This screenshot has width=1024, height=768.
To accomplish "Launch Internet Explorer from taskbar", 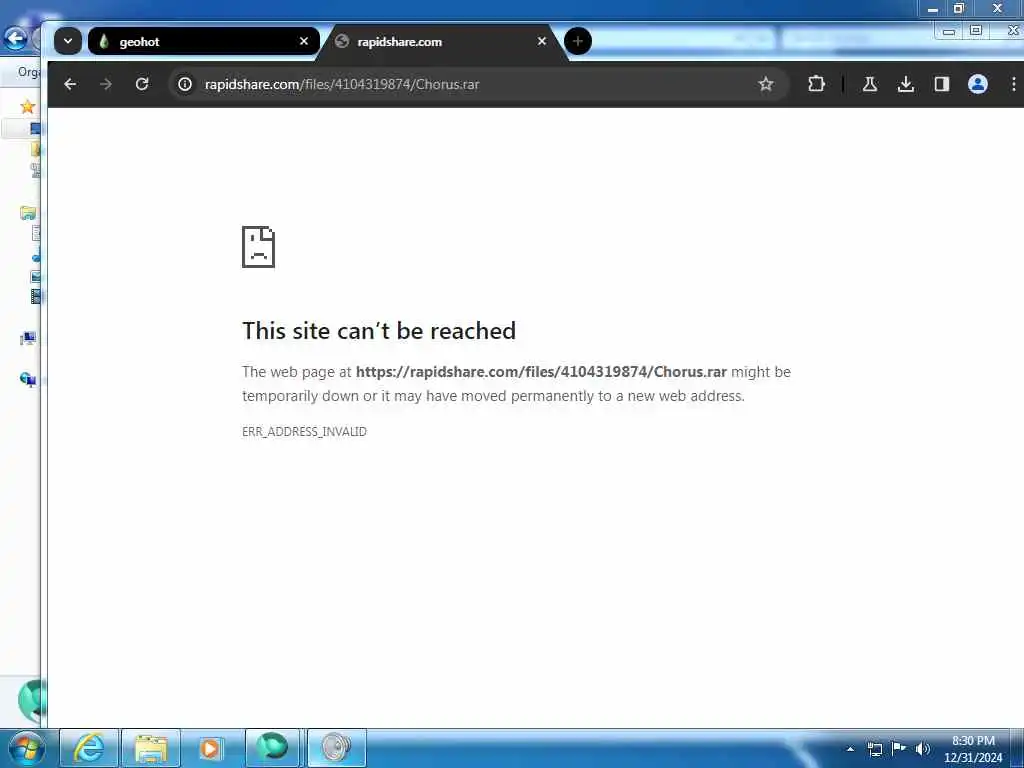I will tap(89, 748).
